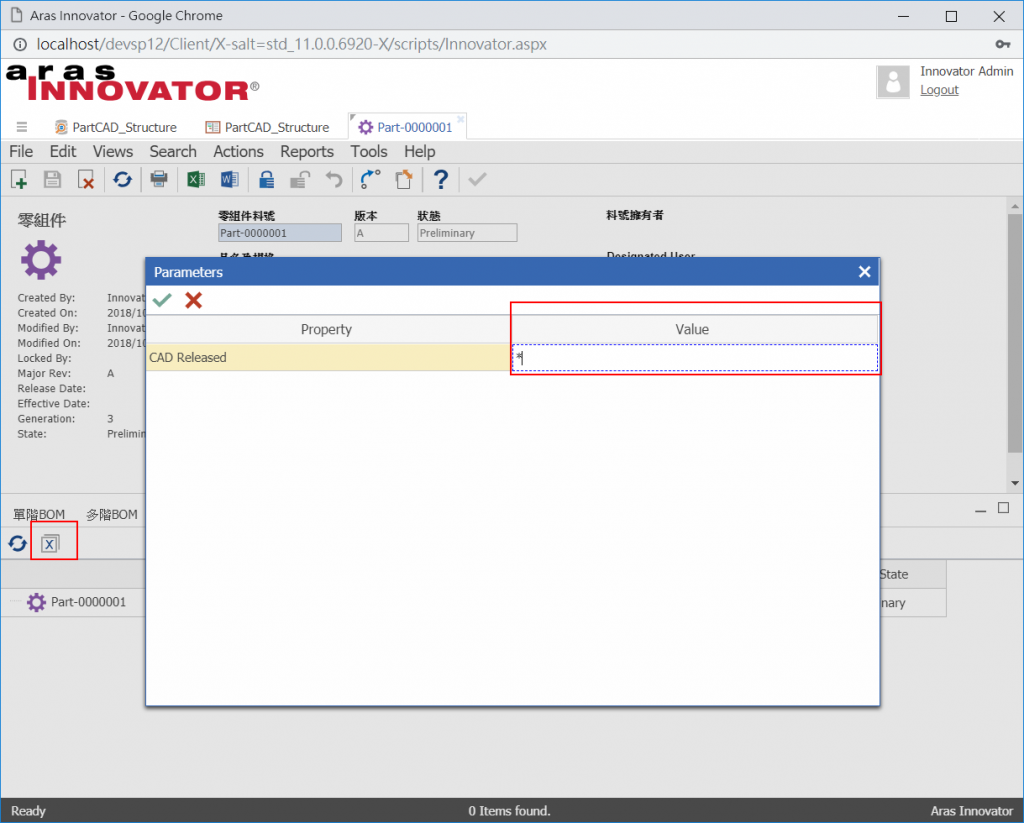Click the Delete item icon with red X

[86, 179]
